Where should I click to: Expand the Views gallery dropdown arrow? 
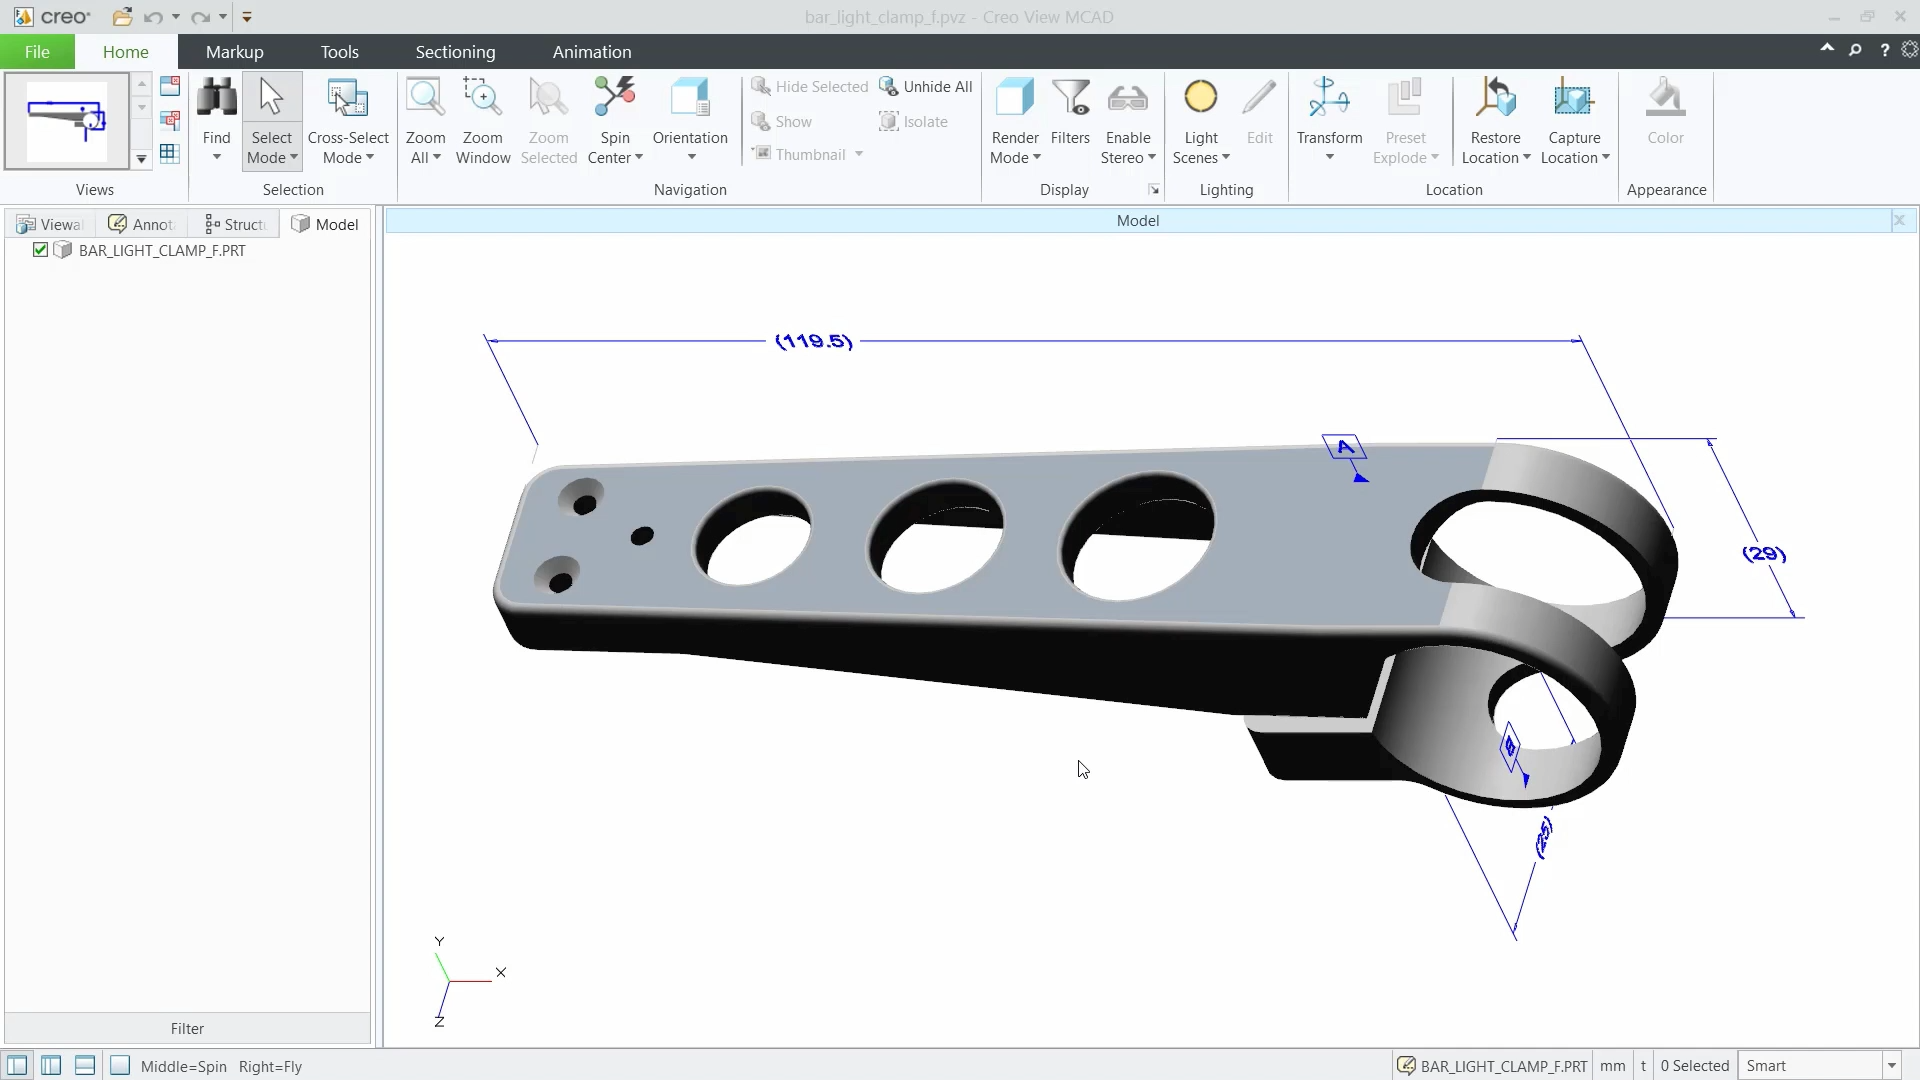coord(141,159)
